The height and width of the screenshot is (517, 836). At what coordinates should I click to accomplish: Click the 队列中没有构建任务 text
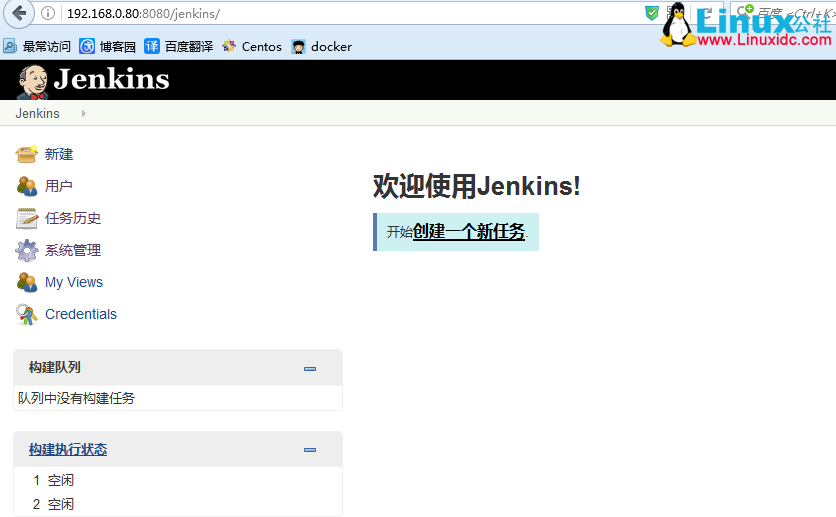tap(77, 398)
